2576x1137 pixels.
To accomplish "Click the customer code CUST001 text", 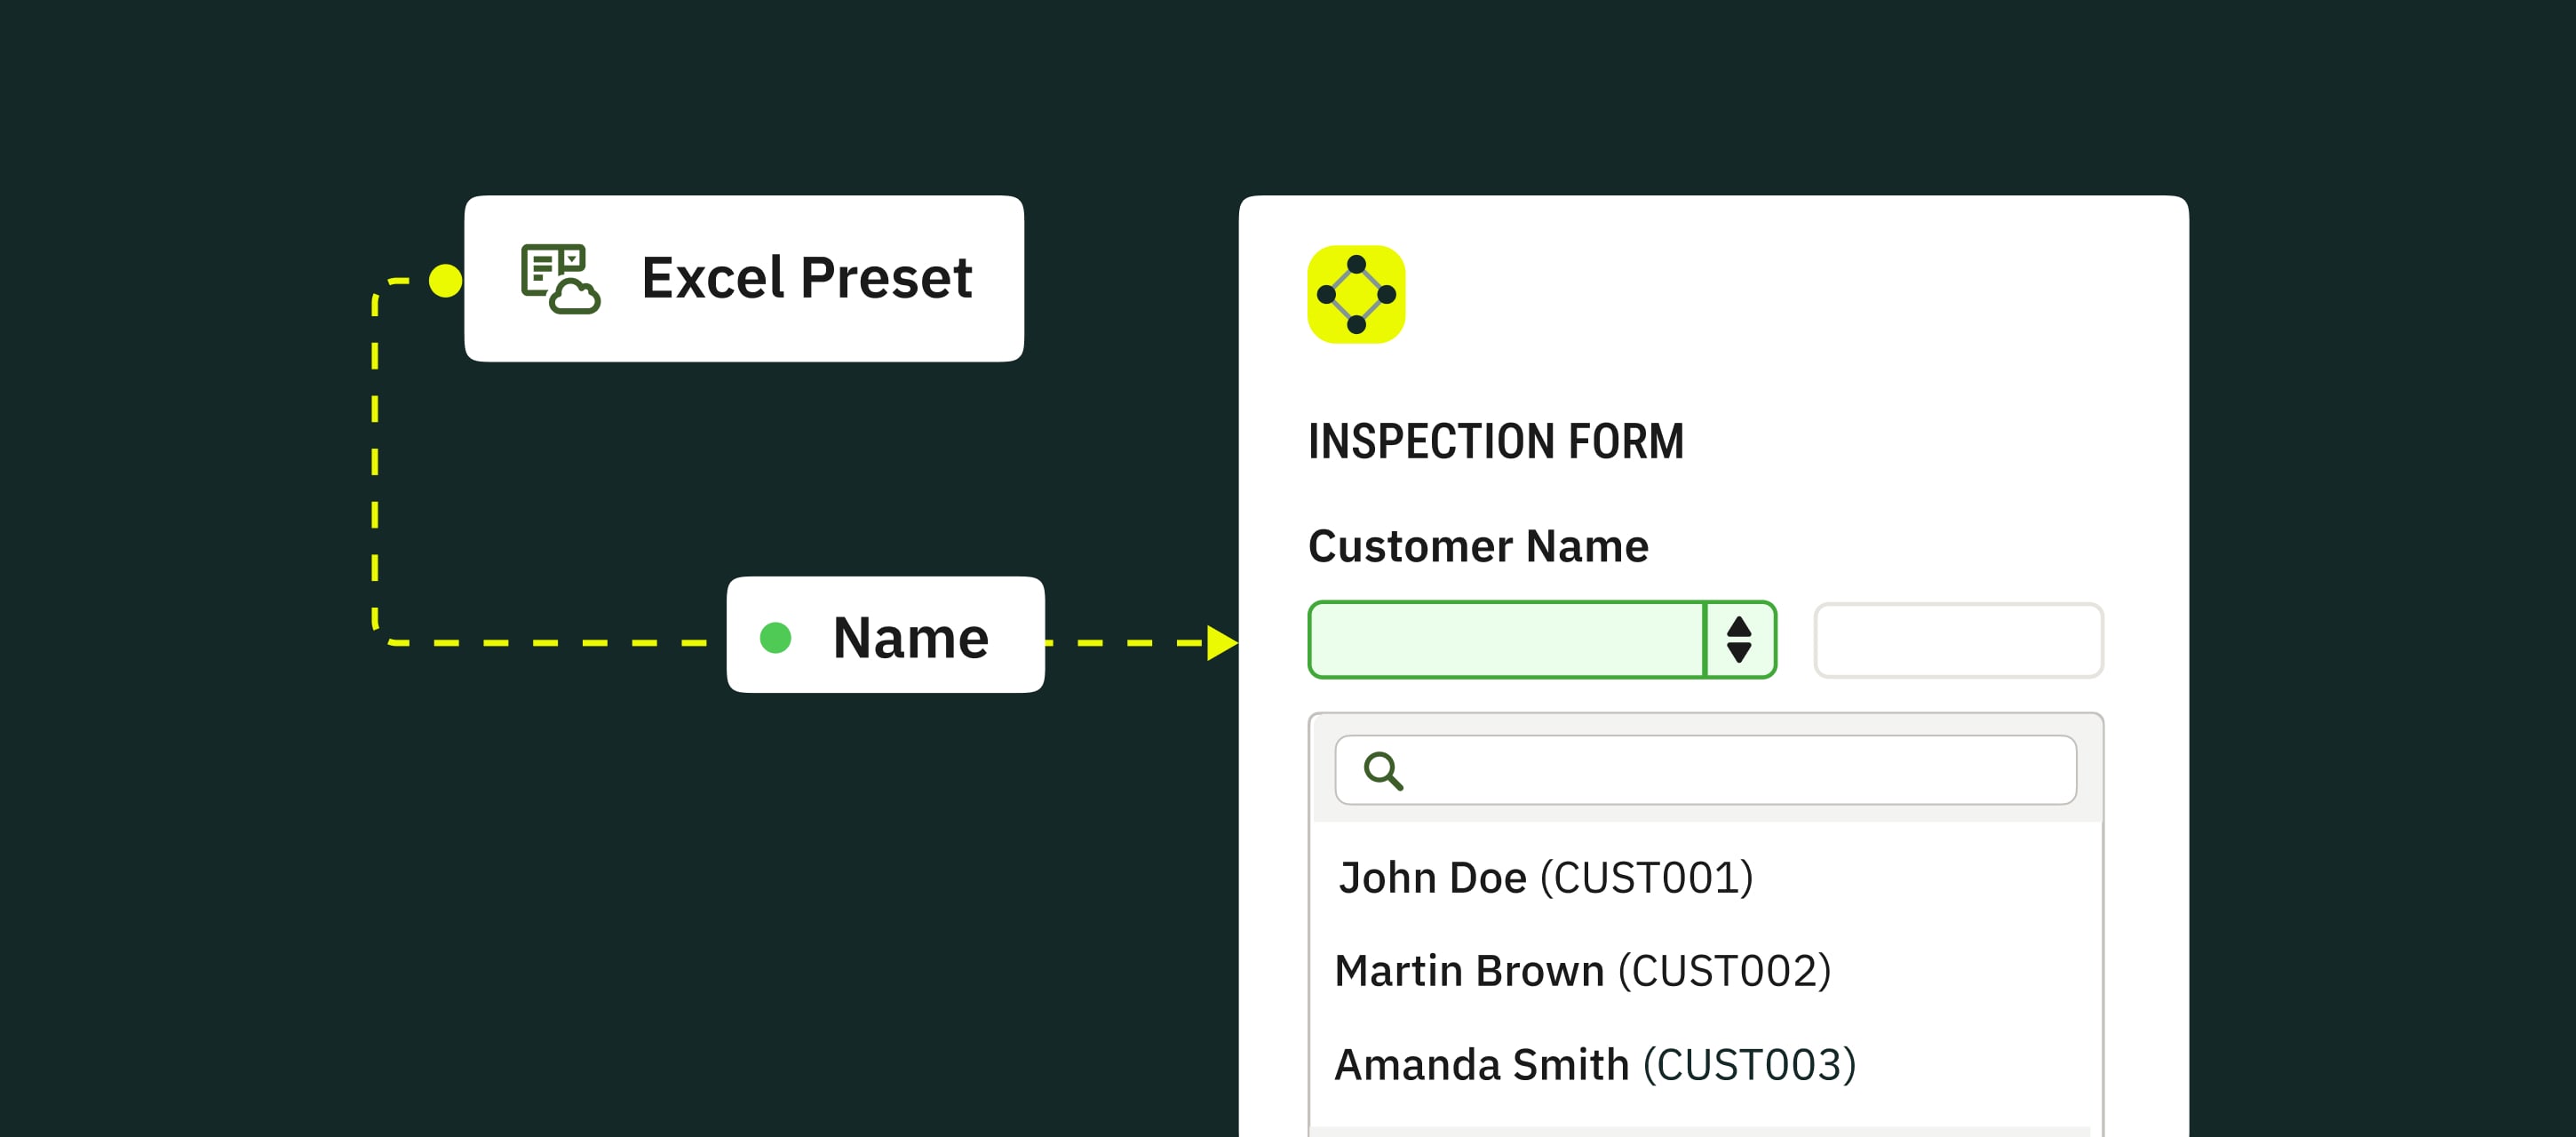I will click(1646, 878).
